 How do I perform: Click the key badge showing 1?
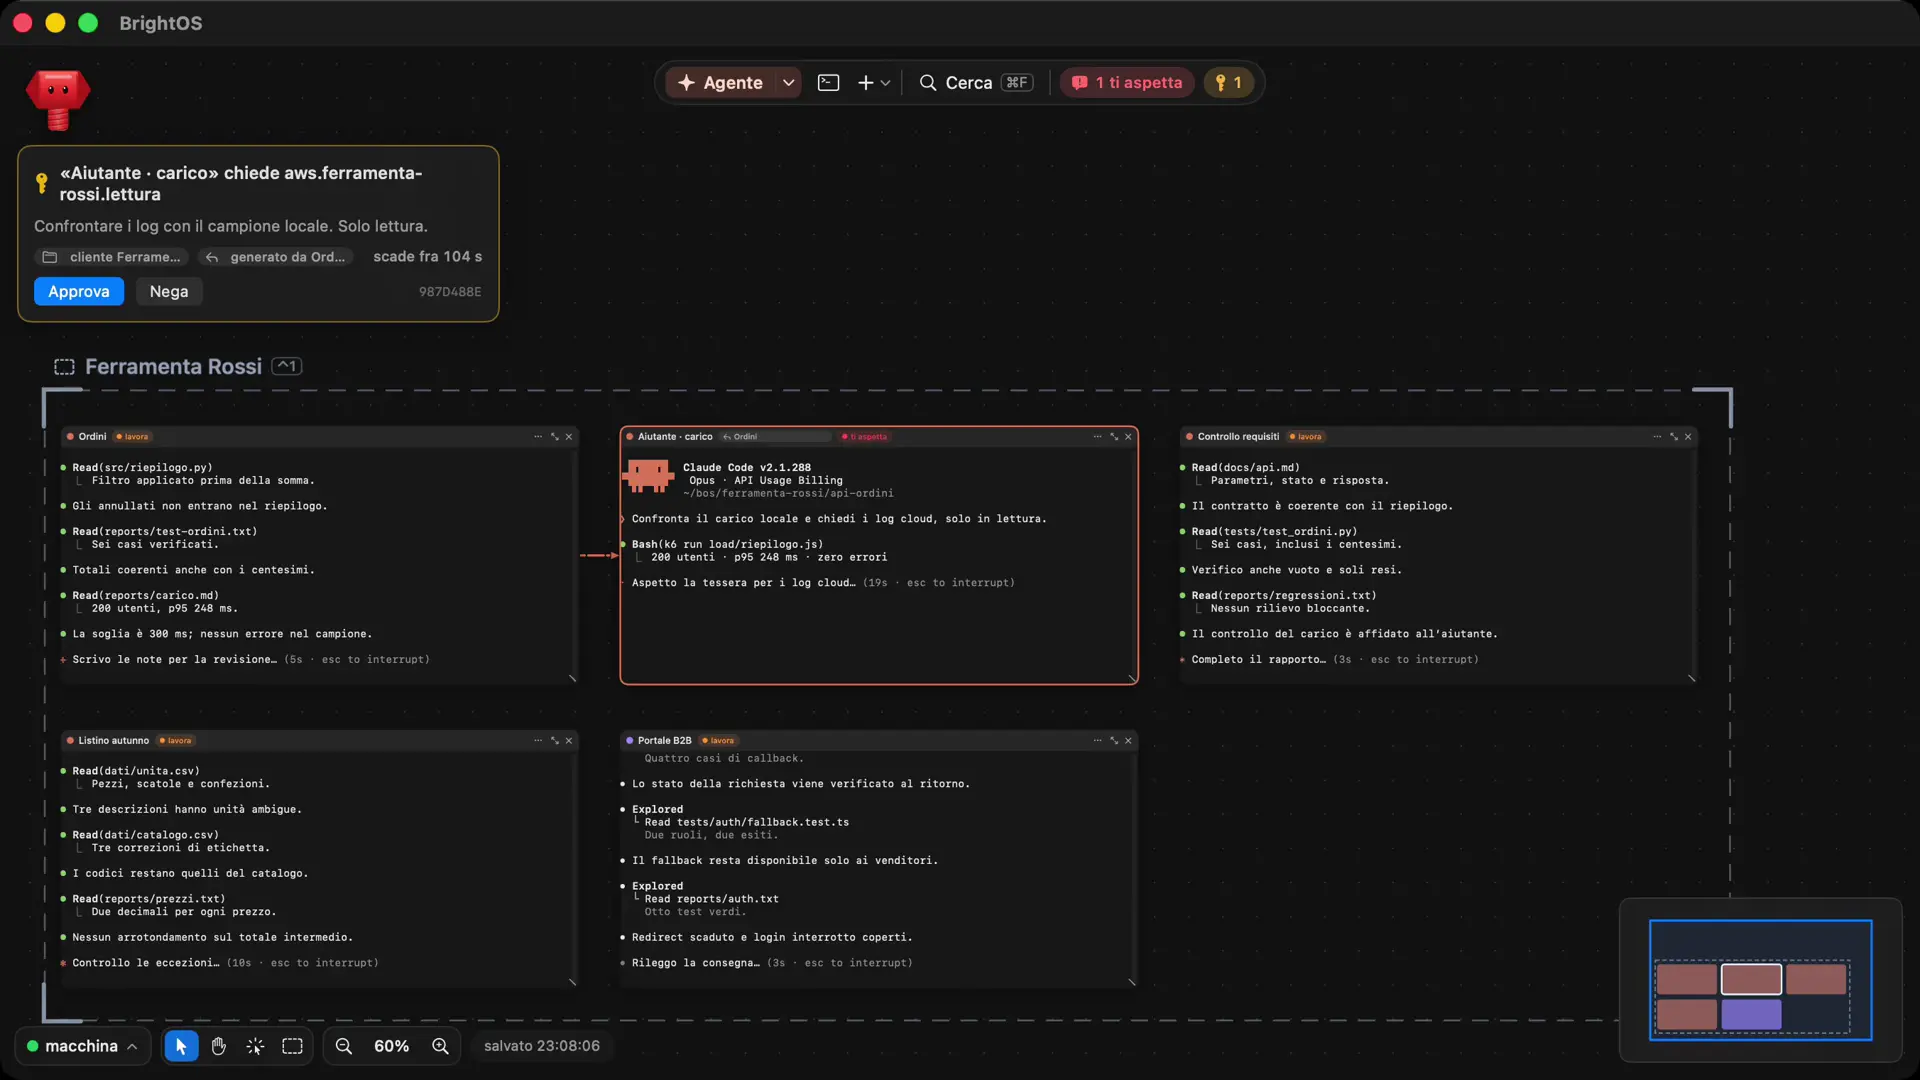point(1228,83)
